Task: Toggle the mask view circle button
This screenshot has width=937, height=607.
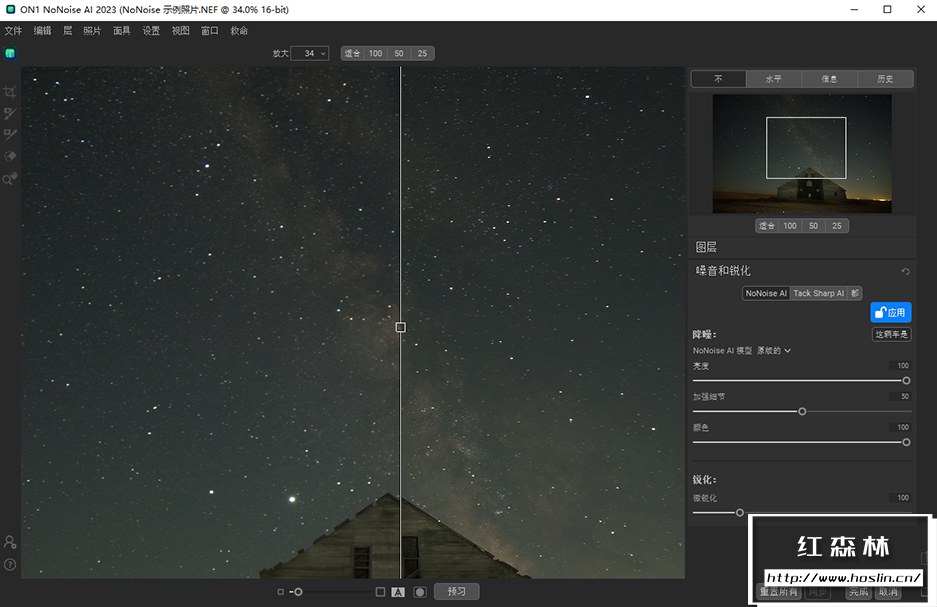Action: 420,592
